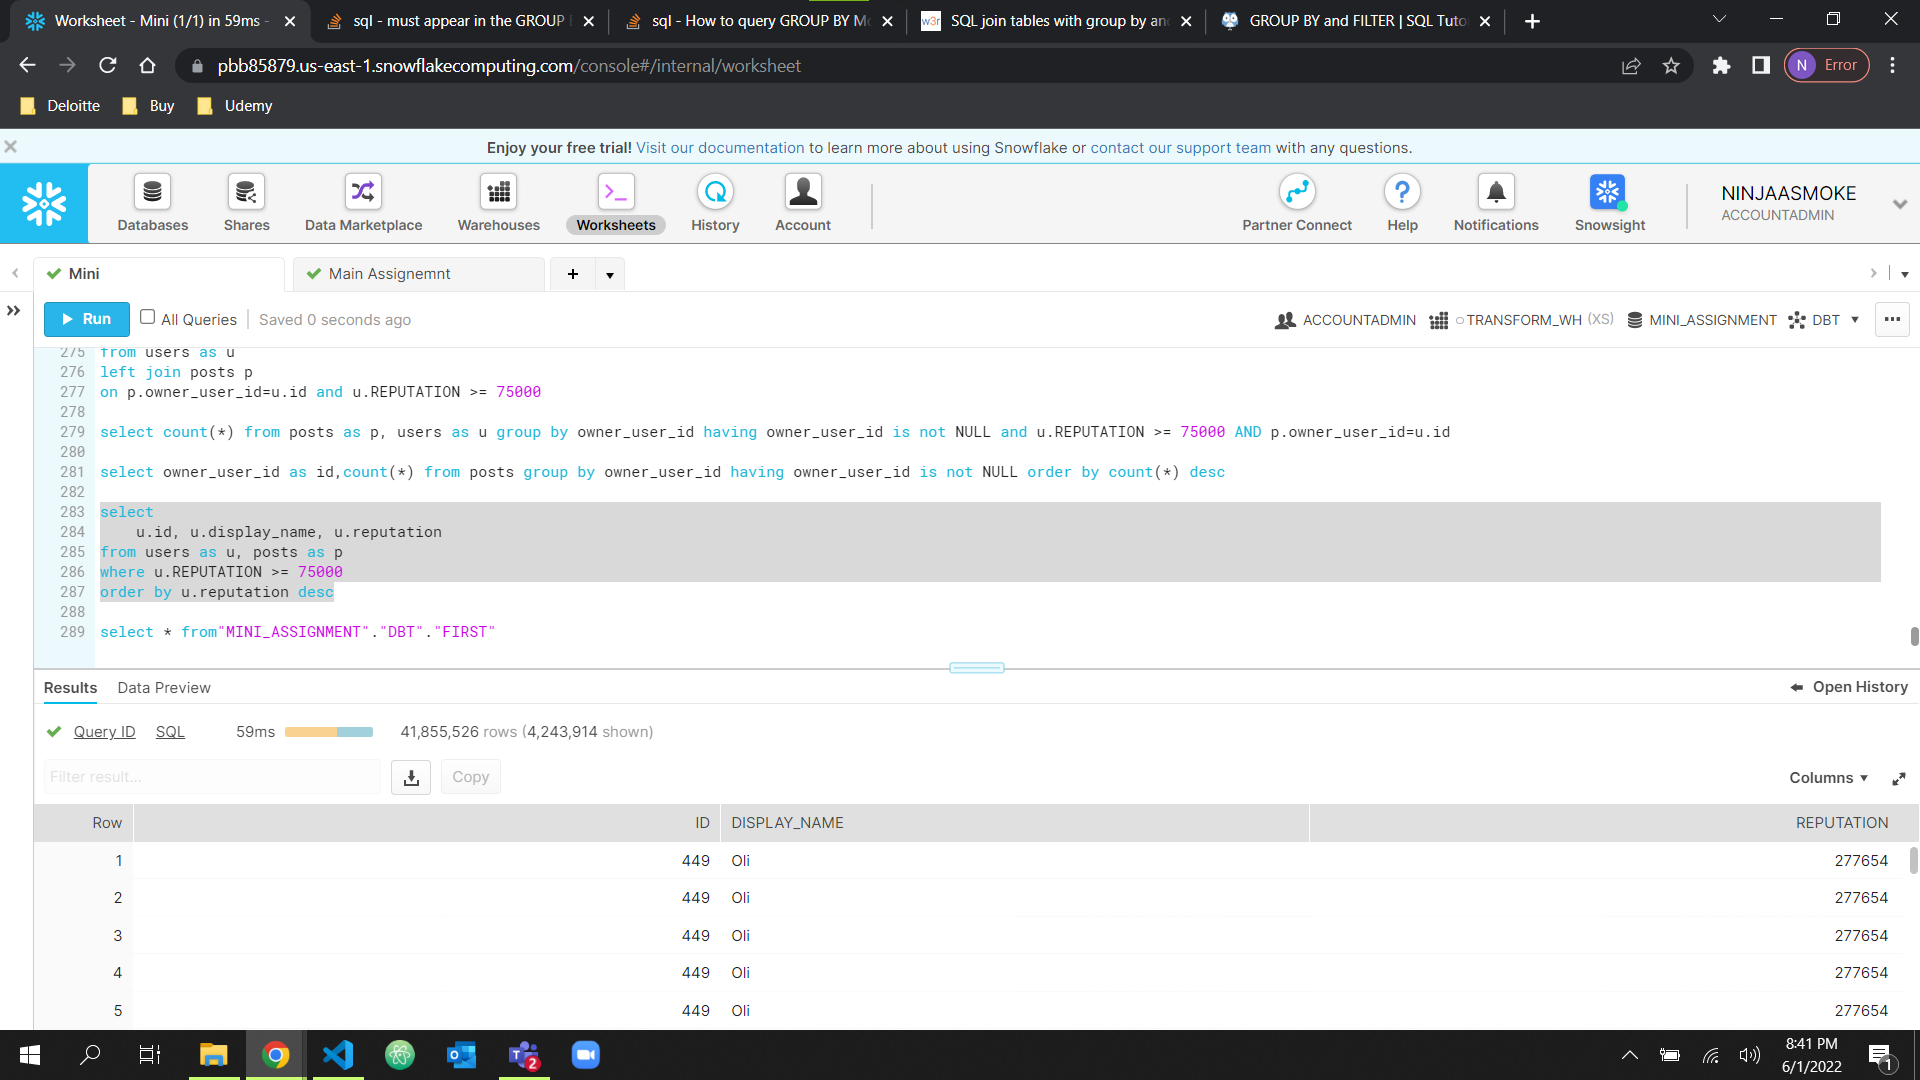The image size is (1920, 1080).
Task: Open the Account section
Action: (x=803, y=202)
